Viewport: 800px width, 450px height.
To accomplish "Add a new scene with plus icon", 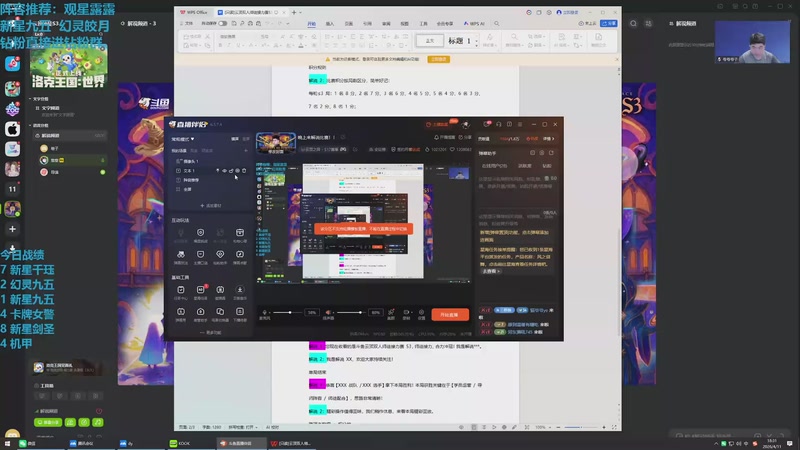I will [x=245, y=151].
